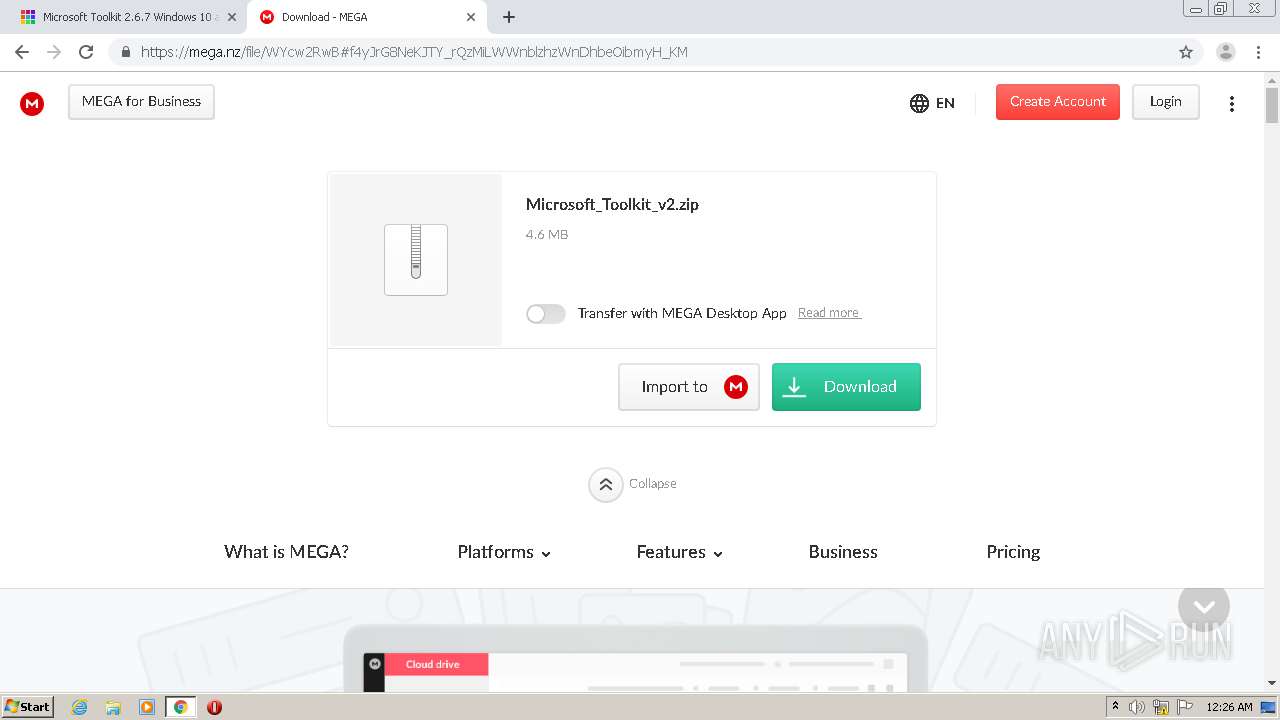Go back to previous page
The height and width of the screenshot is (720, 1280).
22,52
